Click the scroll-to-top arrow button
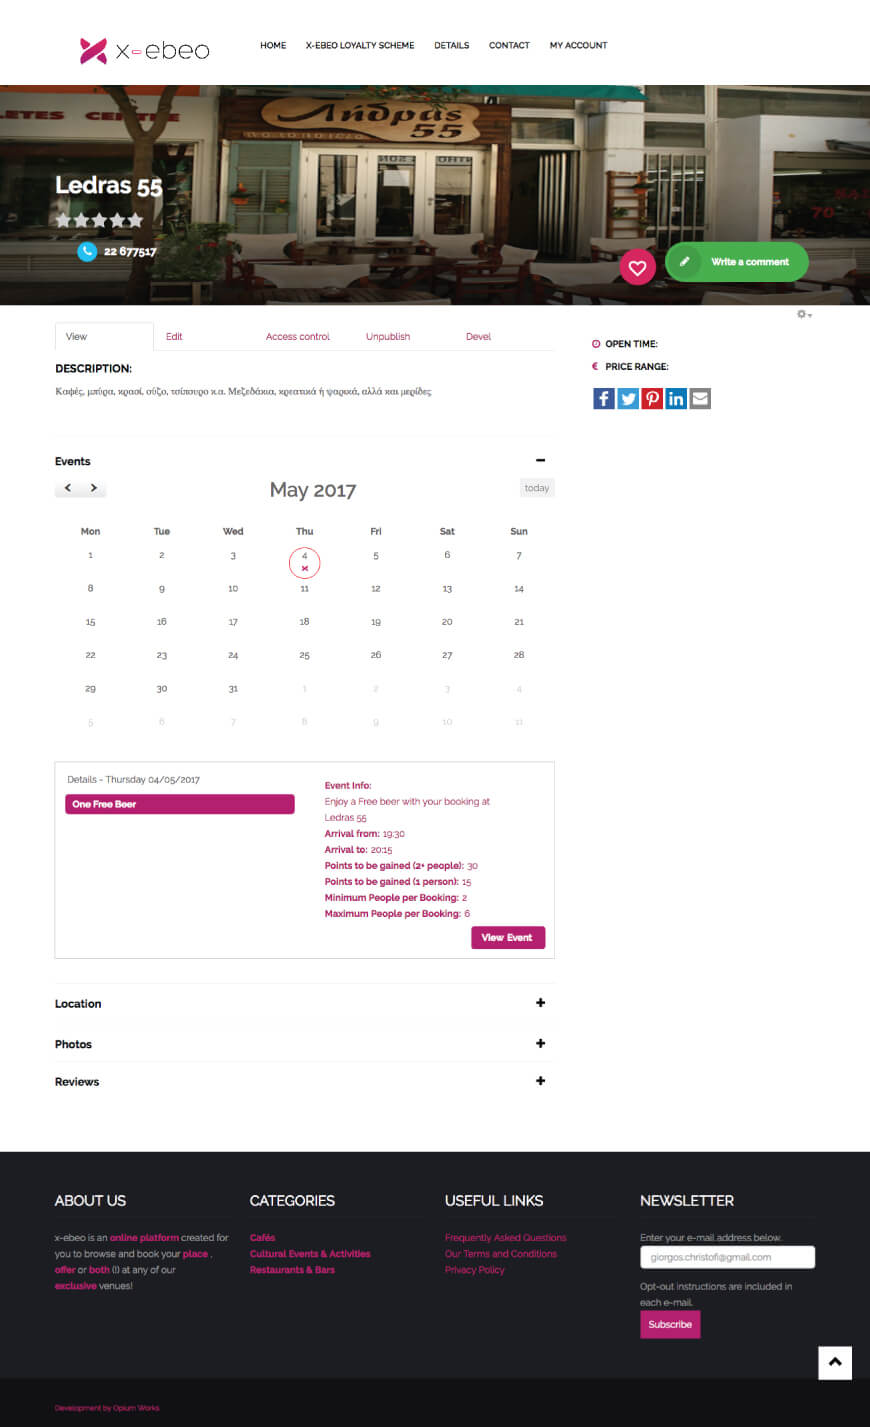Image resolution: width=870 pixels, height=1427 pixels. pos(834,1362)
